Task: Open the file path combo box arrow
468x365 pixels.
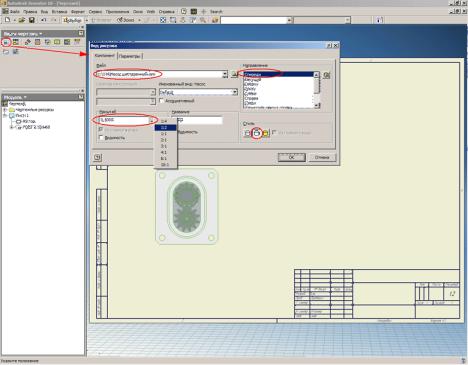Action: (225, 74)
